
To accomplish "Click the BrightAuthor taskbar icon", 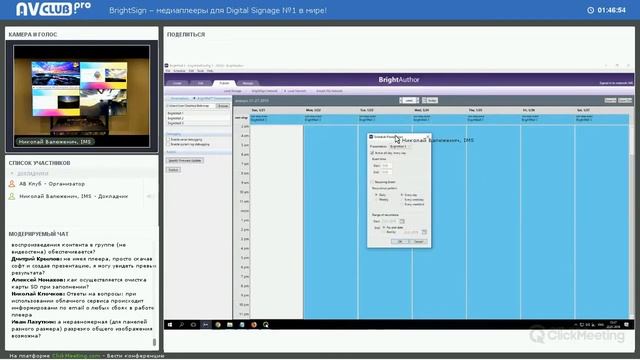I will coord(206,325).
